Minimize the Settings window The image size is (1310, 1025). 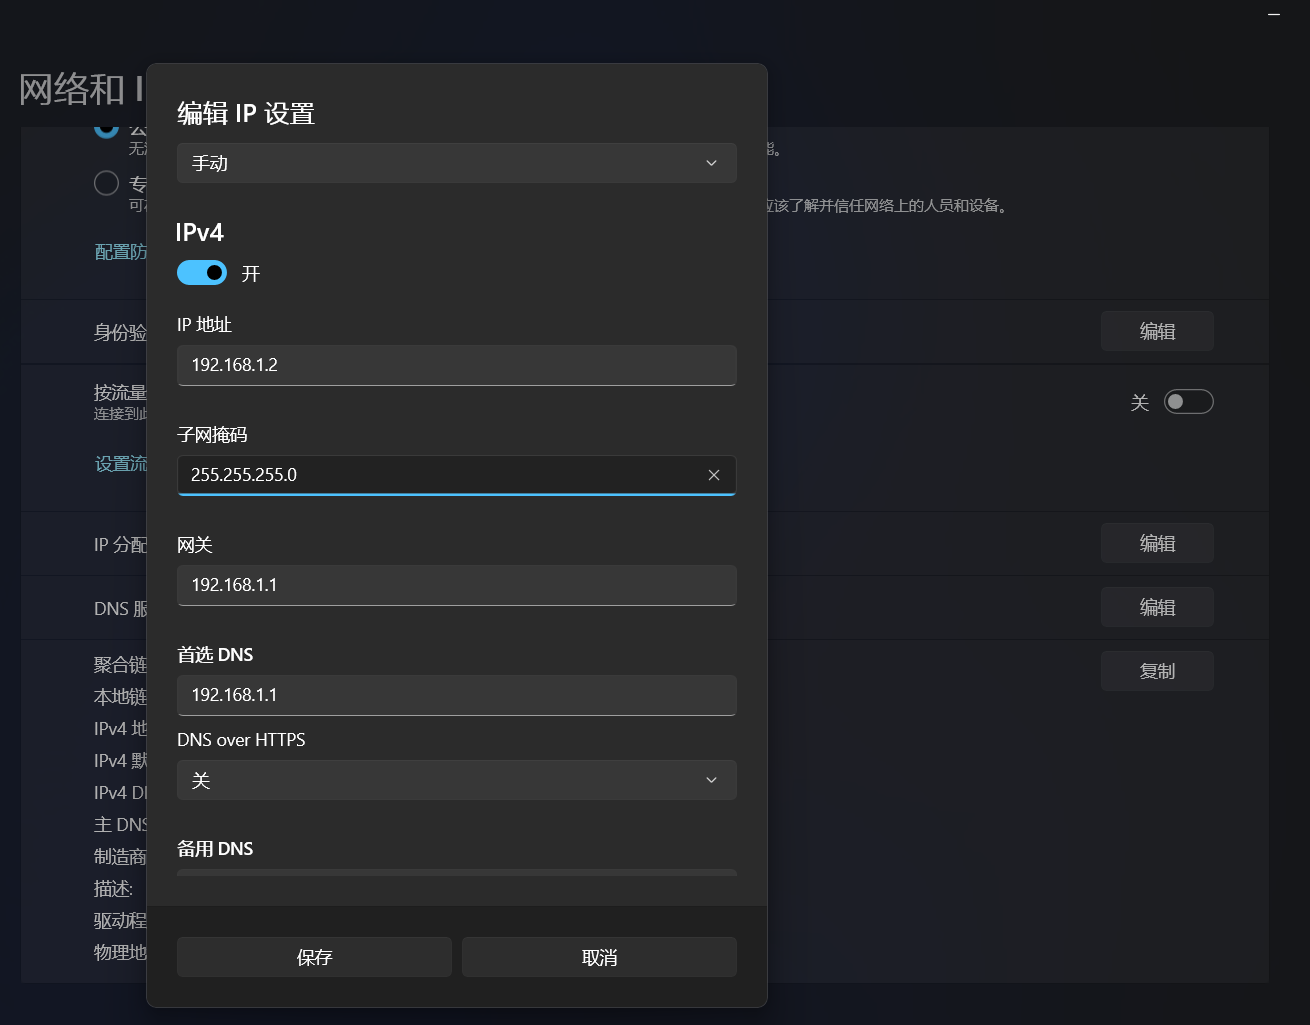click(1274, 15)
